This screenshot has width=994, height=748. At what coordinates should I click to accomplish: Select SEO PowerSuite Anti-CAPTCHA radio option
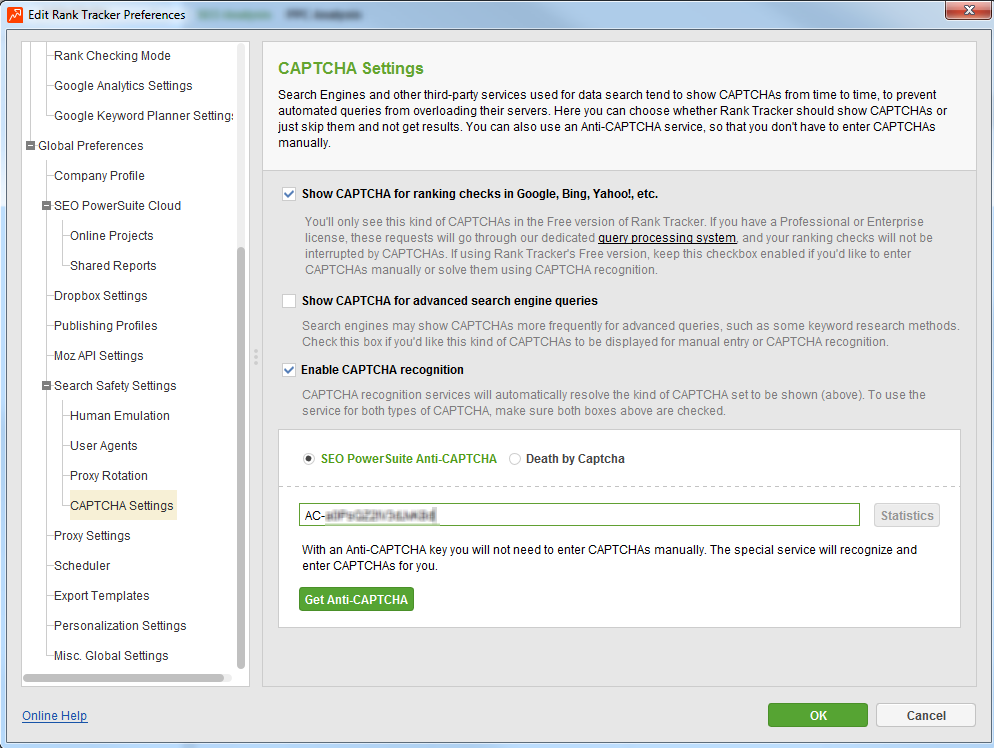[x=309, y=459]
